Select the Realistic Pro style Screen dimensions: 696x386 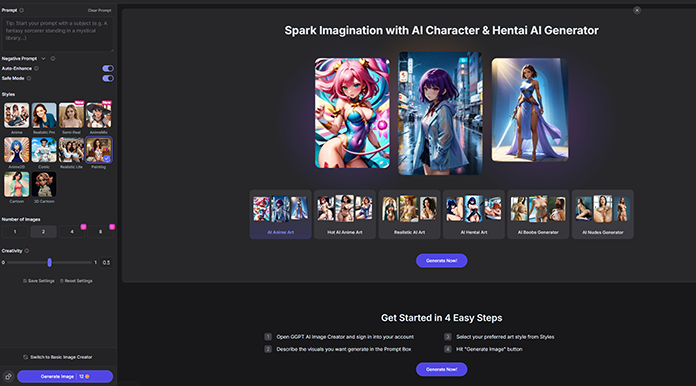(44, 115)
